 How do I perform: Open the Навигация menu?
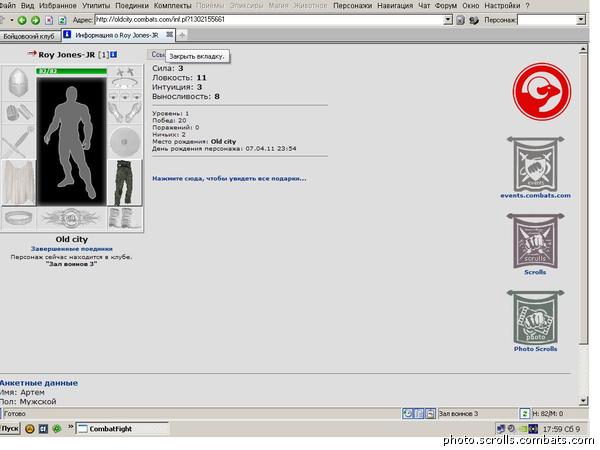pyautogui.click(x=395, y=6)
